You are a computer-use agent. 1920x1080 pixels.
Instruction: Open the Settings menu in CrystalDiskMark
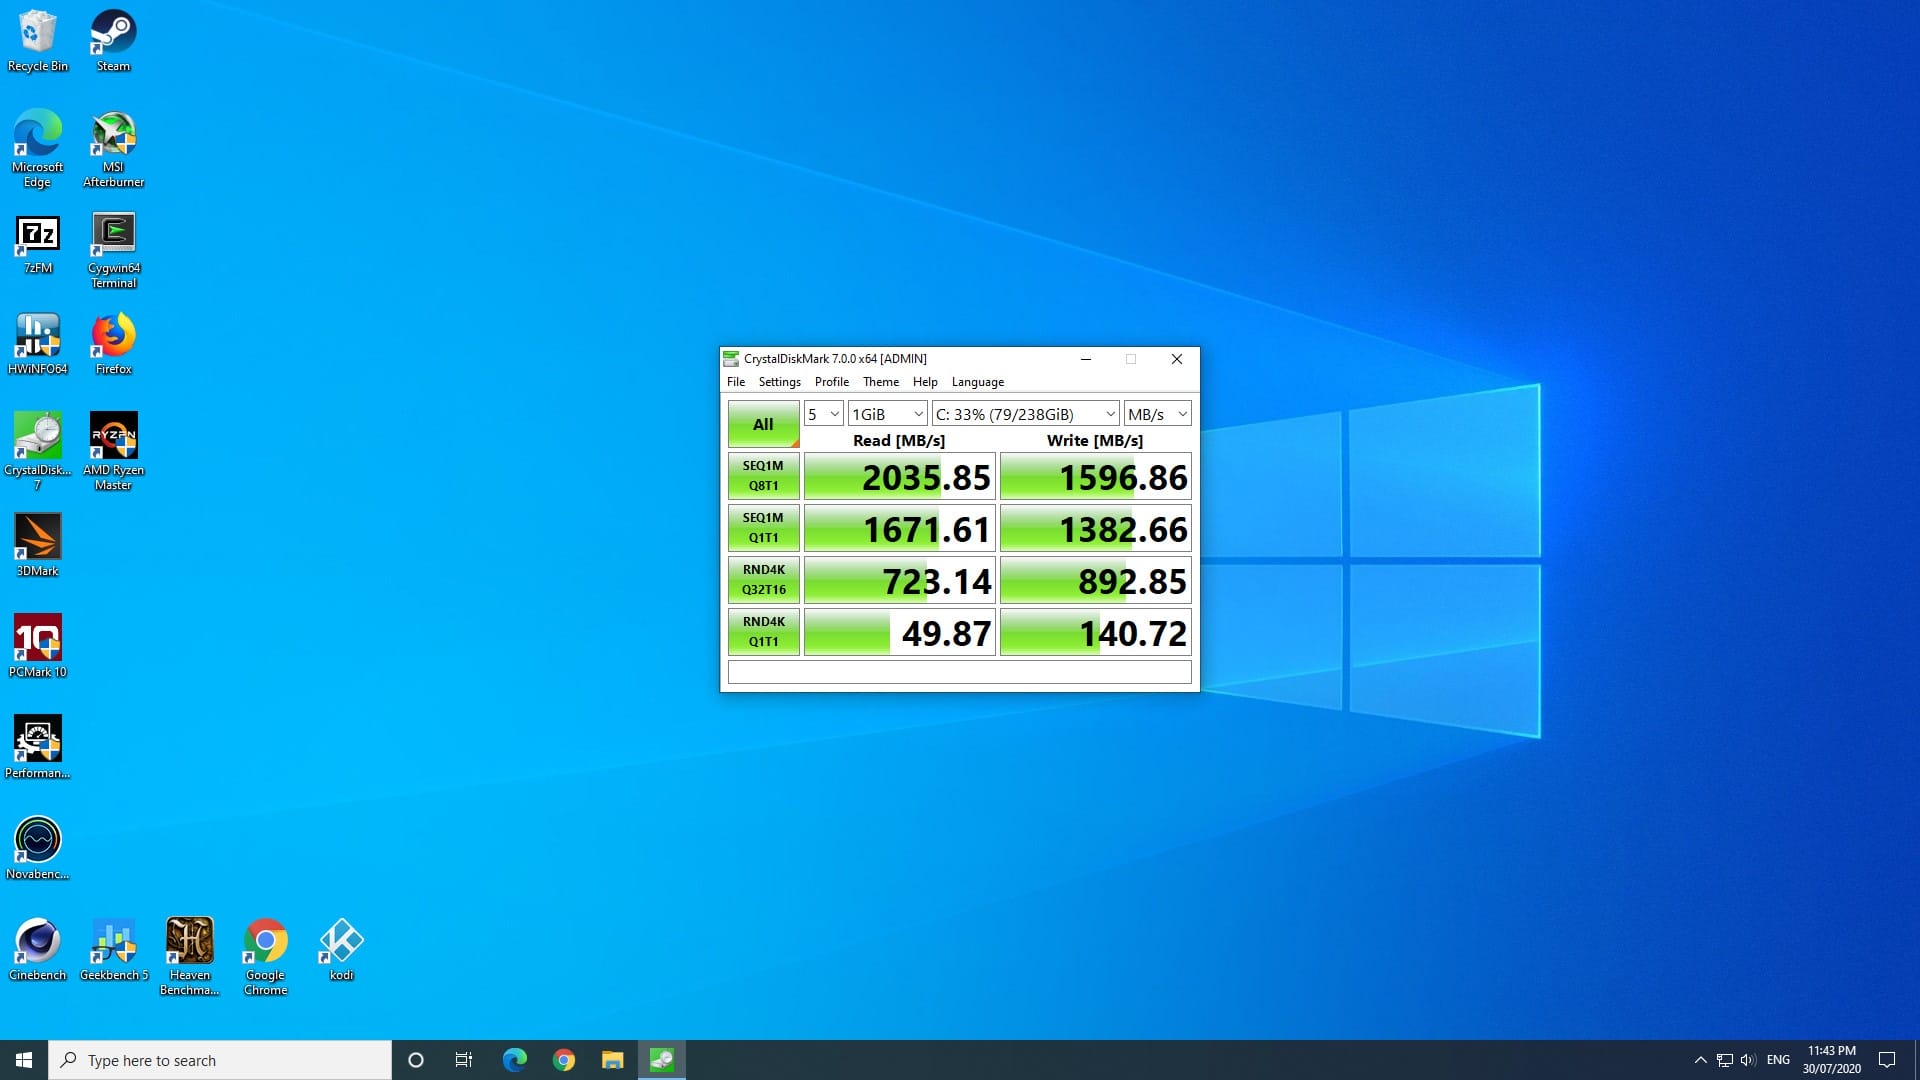[x=780, y=382]
